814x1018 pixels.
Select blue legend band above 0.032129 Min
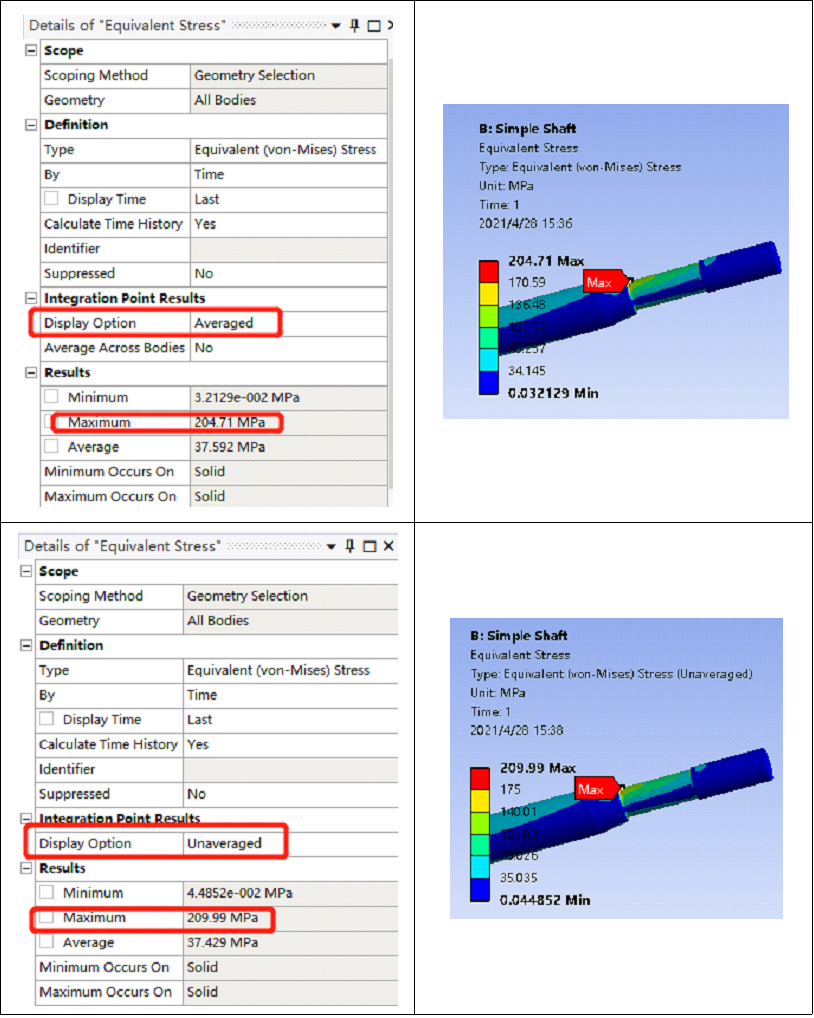click(x=489, y=383)
